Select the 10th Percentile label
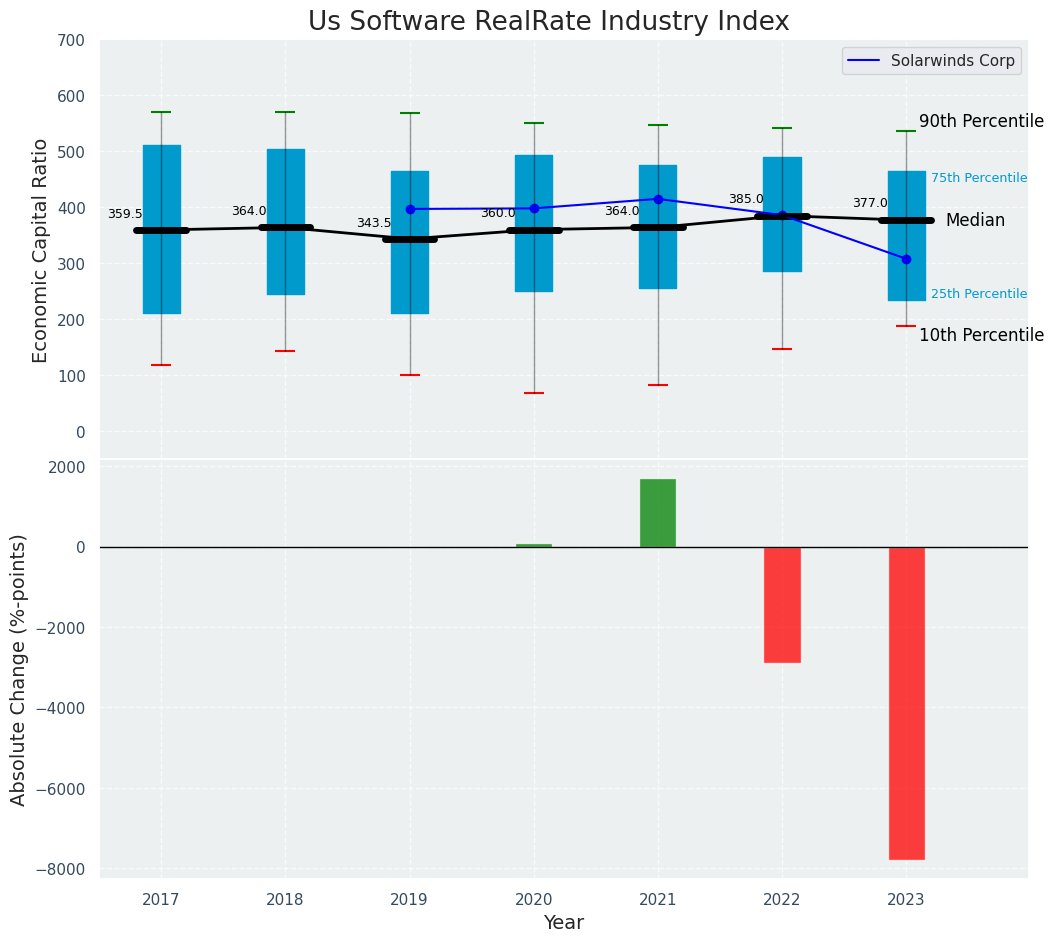Image resolution: width=1054 pixels, height=942 pixels. (980, 335)
